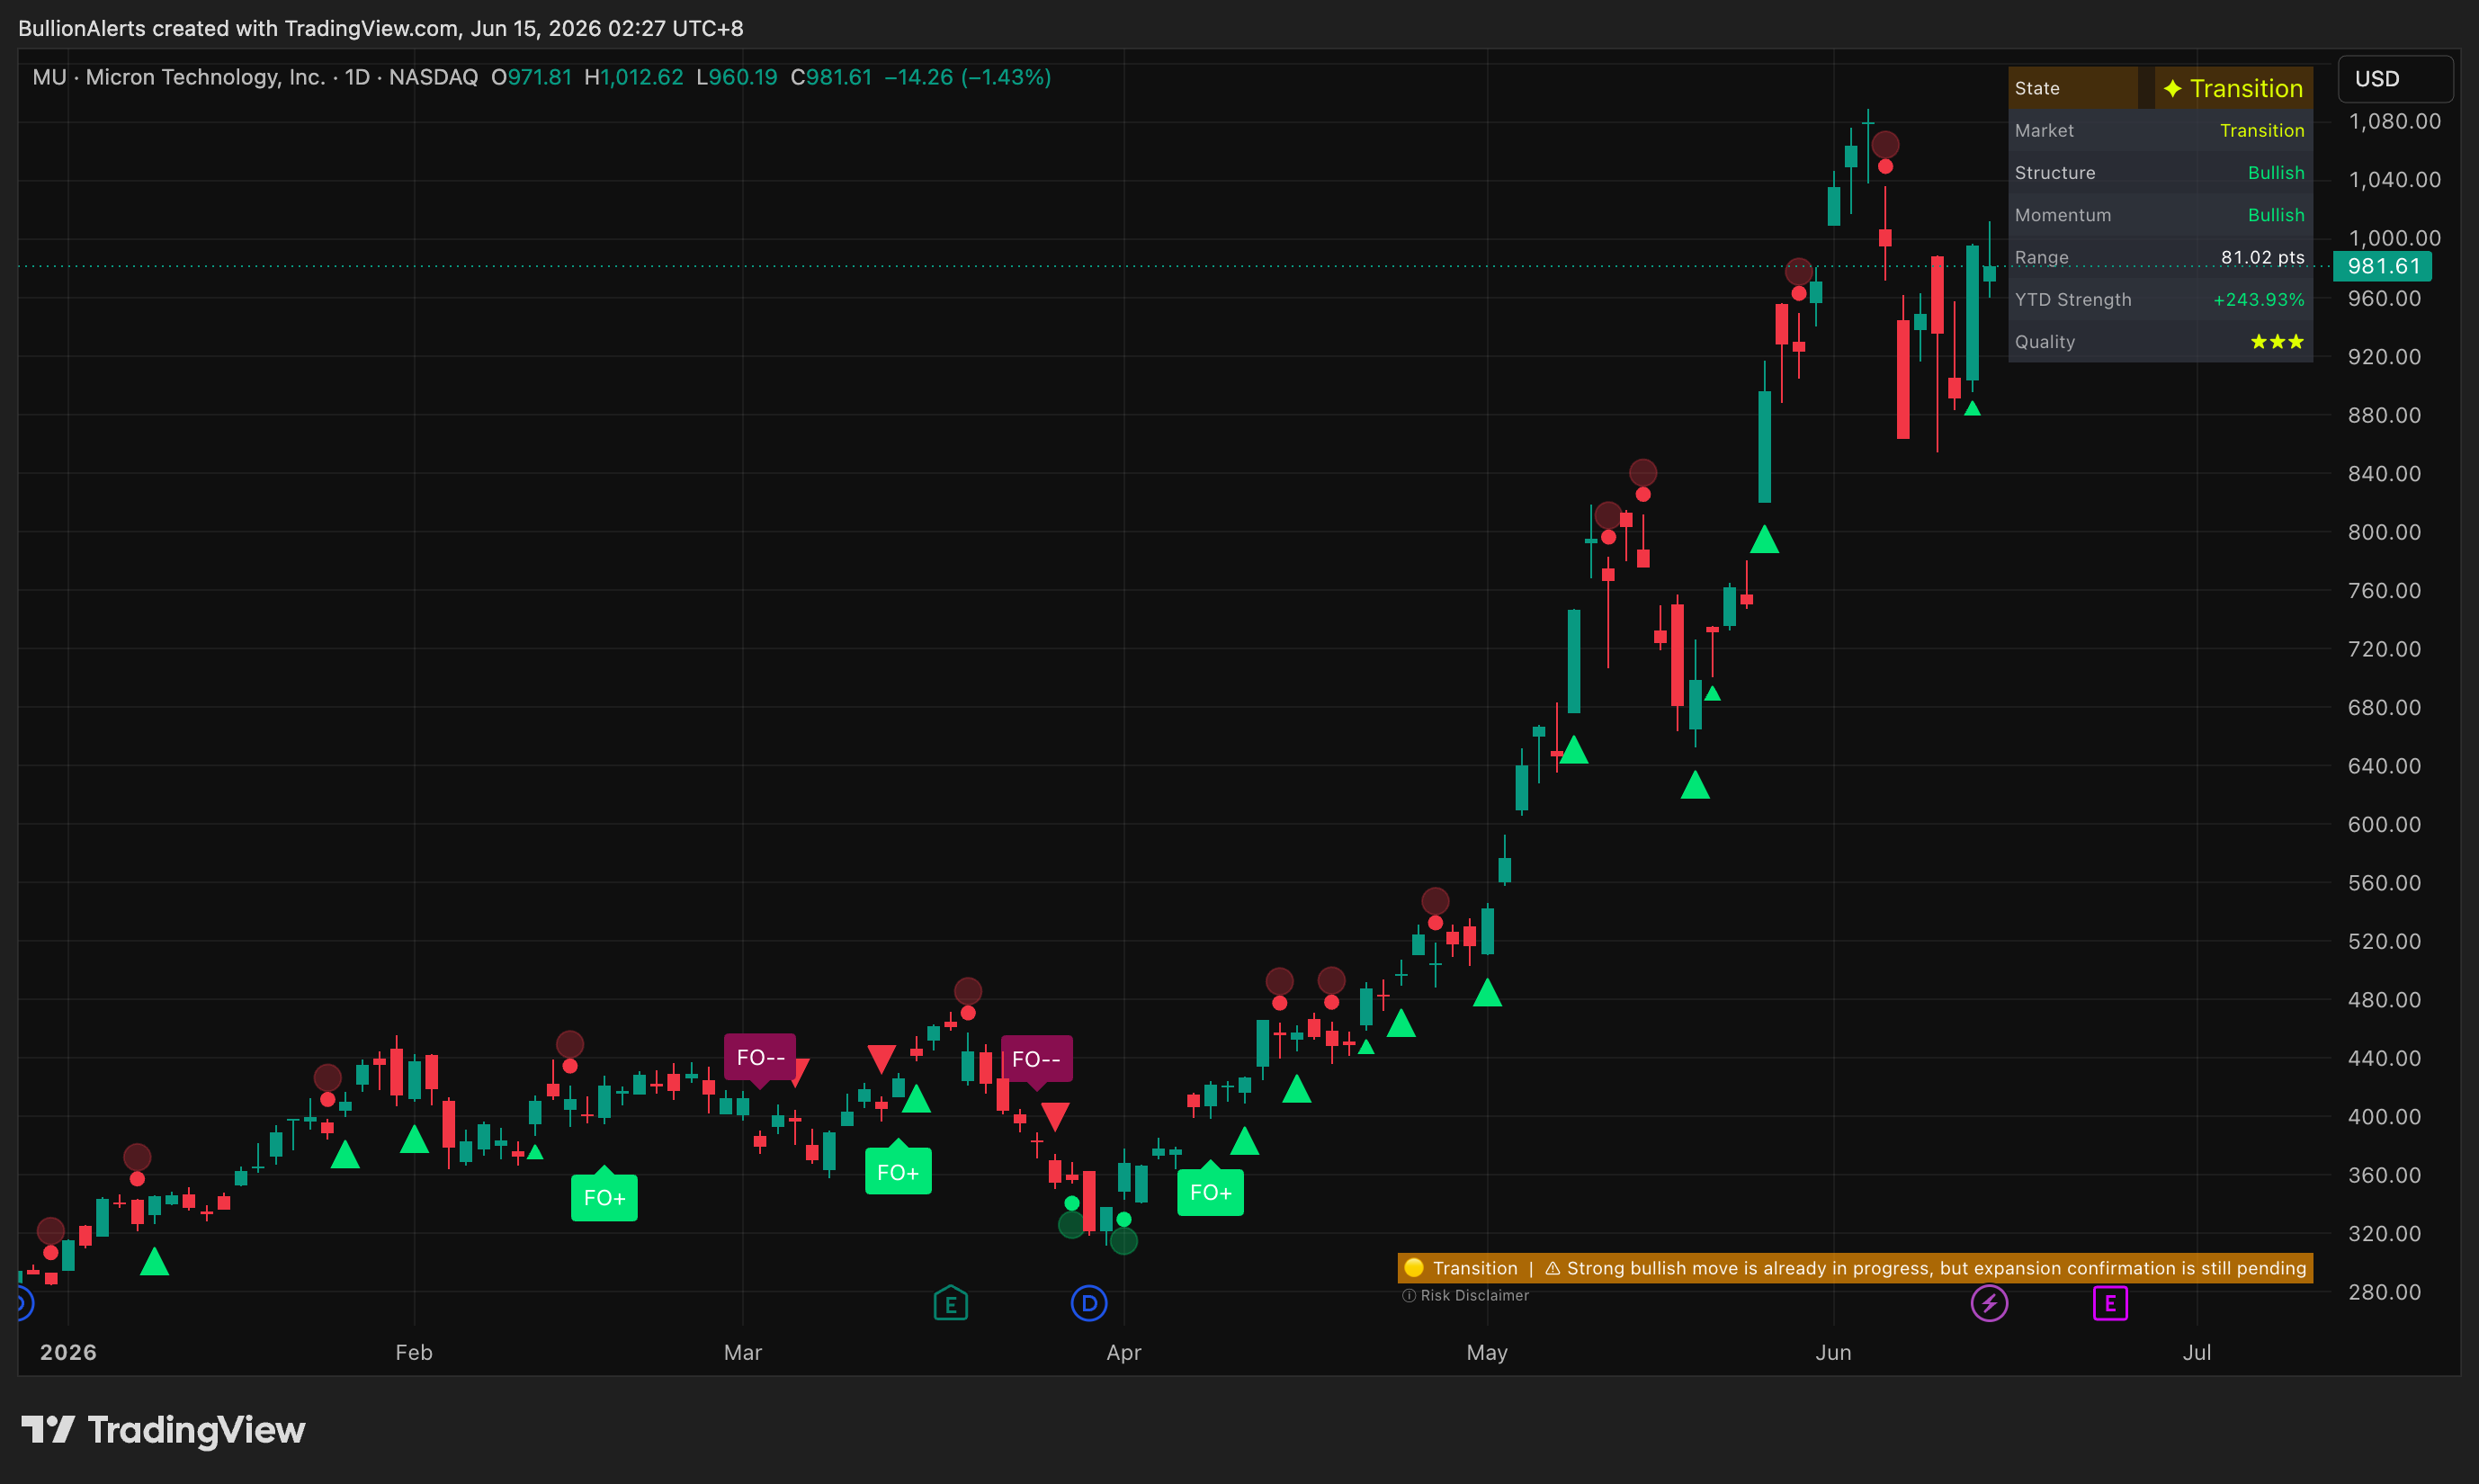Click the 2026 year label on time axis
The height and width of the screenshot is (1484, 2479).
point(68,1352)
